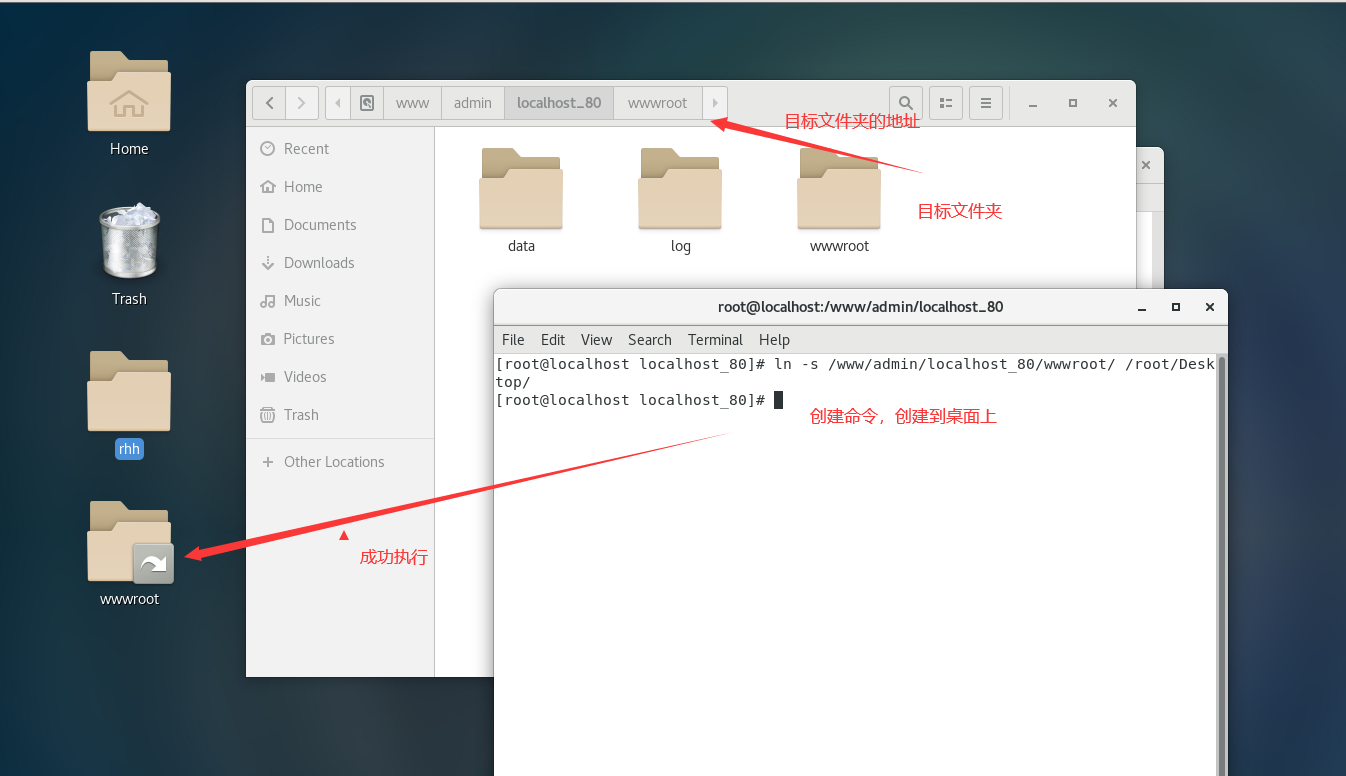Click the terminal vertical scrollbar
Screen dimensions: 1346x776
pos(1221,560)
